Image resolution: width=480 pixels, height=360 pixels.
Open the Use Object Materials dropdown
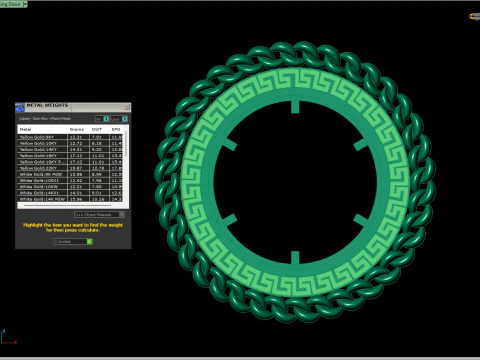[99, 214]
